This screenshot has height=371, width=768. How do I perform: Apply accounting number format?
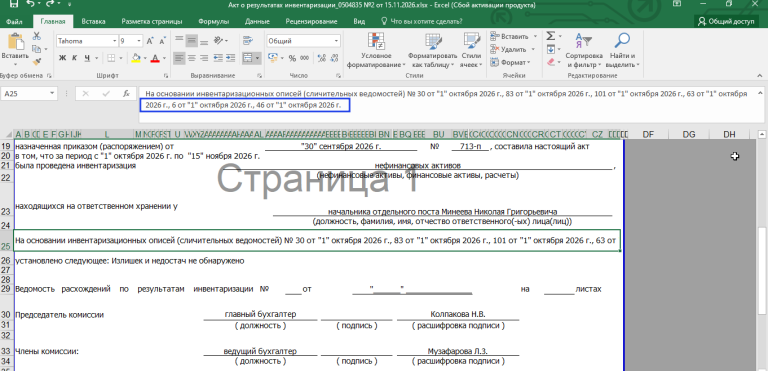tap(273, 58)
